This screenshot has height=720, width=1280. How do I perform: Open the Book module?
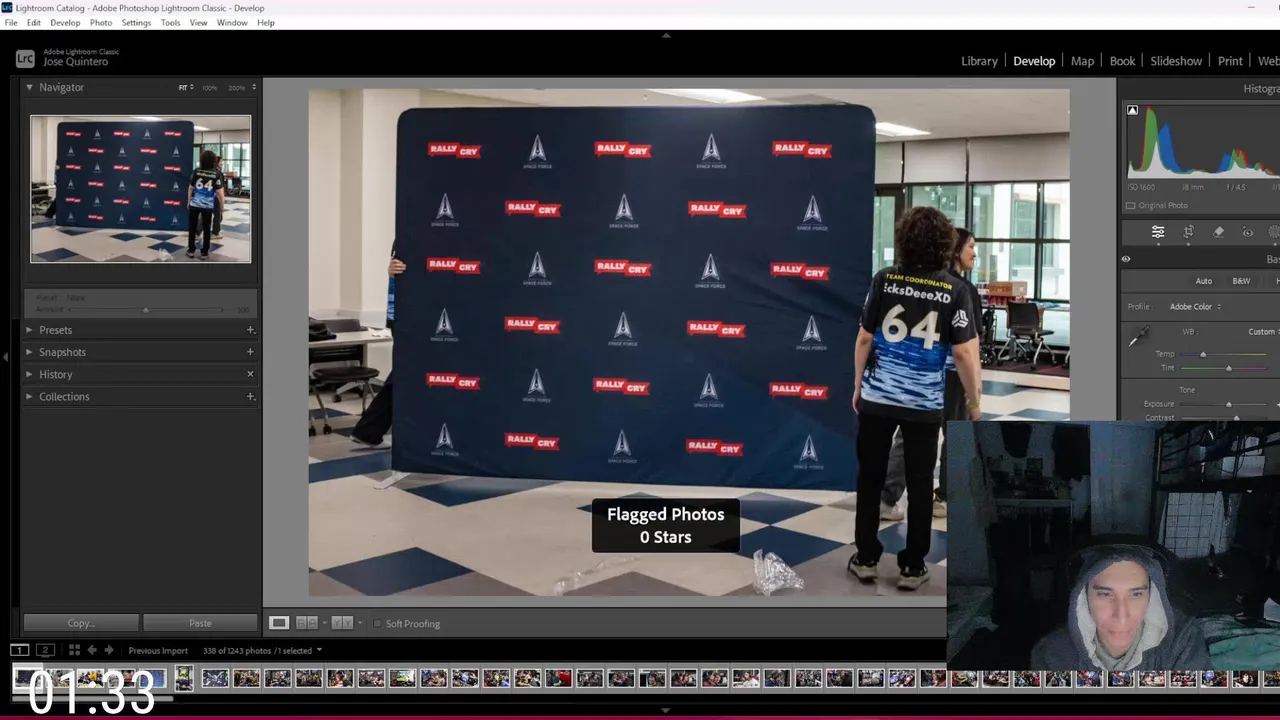click(1122, 61)
